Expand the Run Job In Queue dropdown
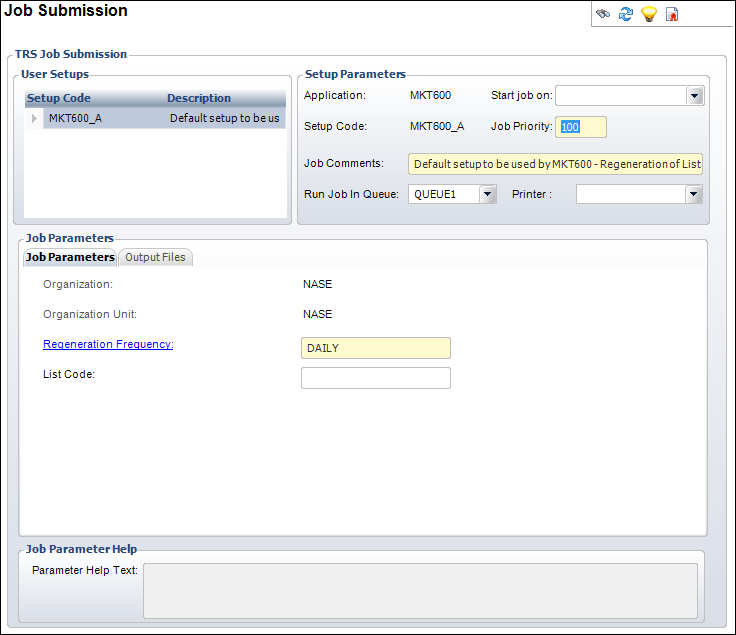Viewport: 736px width, 635px height. (x=487, y=194)
